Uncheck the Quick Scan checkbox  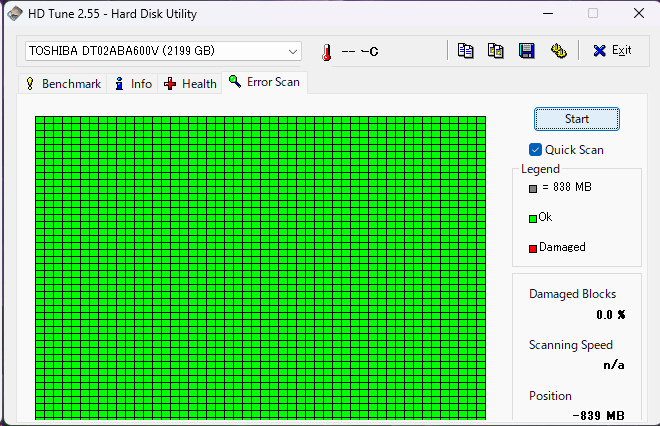[x=535, y=150]
